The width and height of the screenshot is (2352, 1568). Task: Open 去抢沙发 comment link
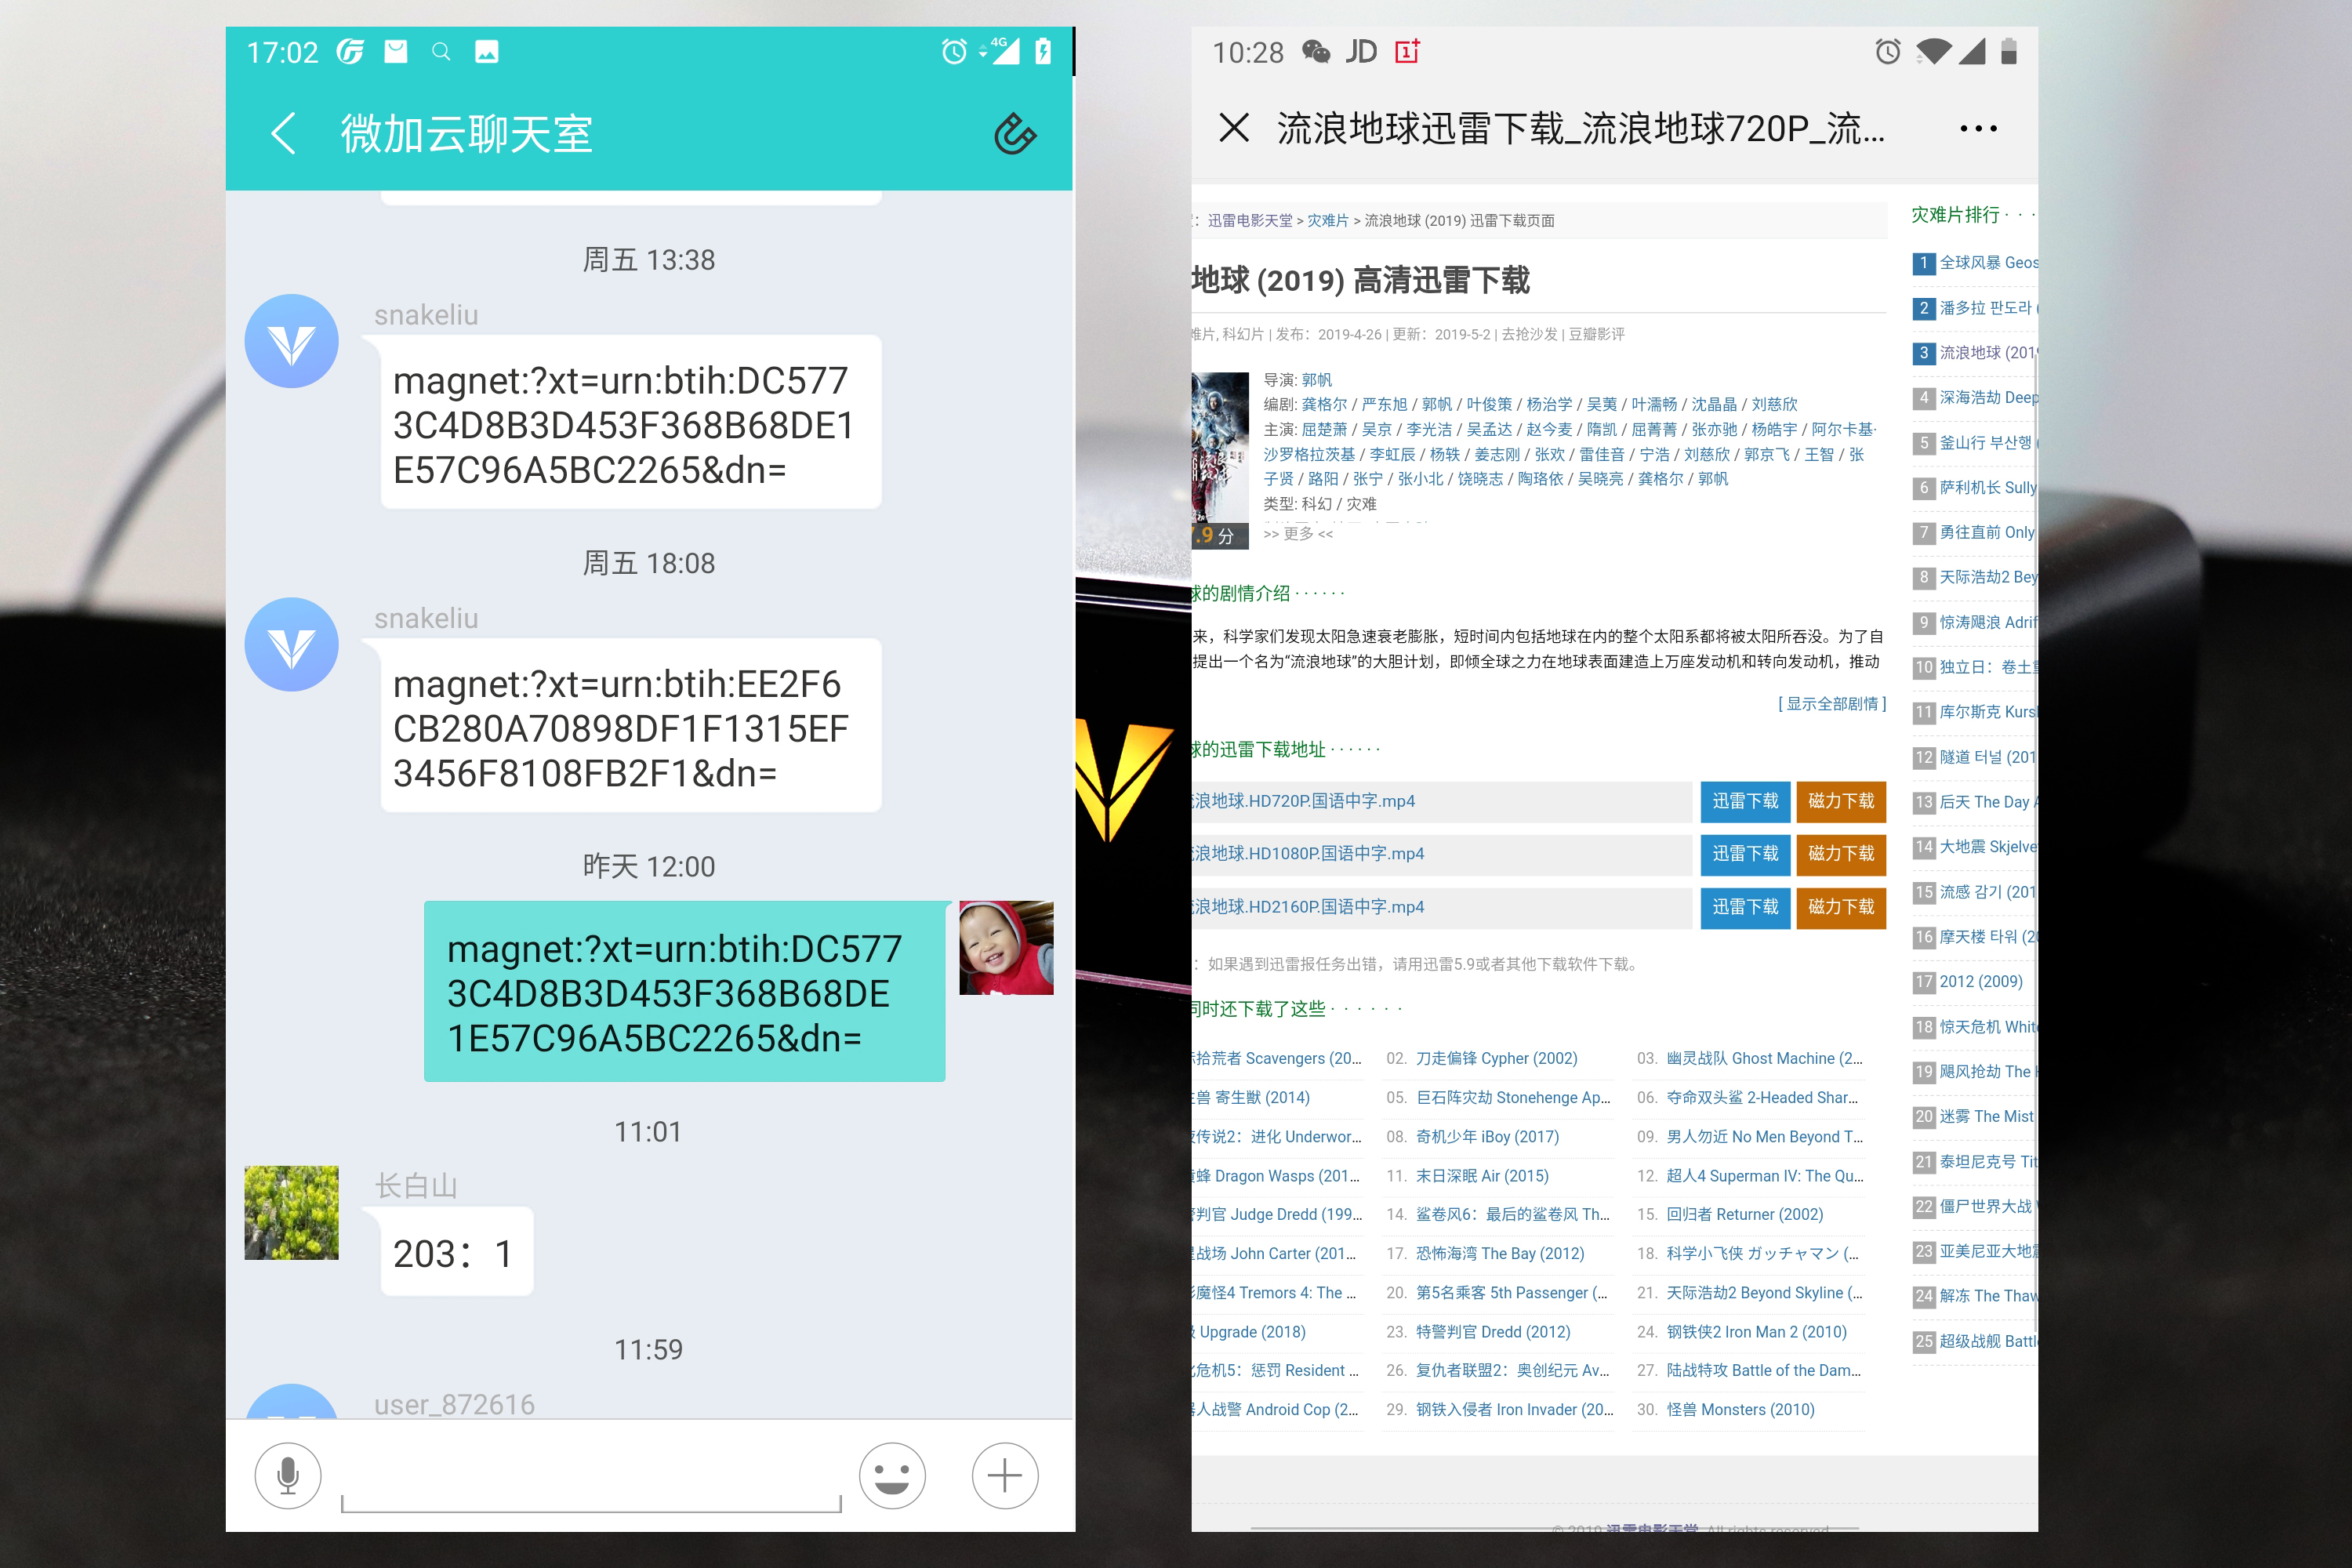pos(1529,334)
